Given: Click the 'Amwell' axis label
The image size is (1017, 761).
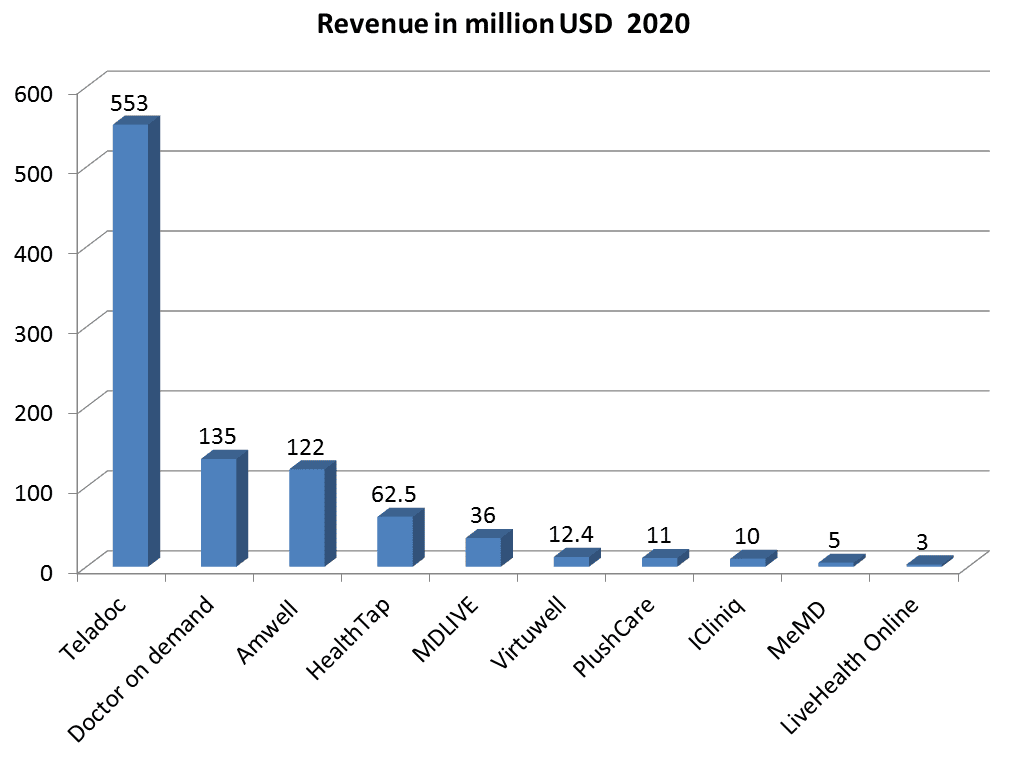Looking at the screenshot, I should click(267, 632).
